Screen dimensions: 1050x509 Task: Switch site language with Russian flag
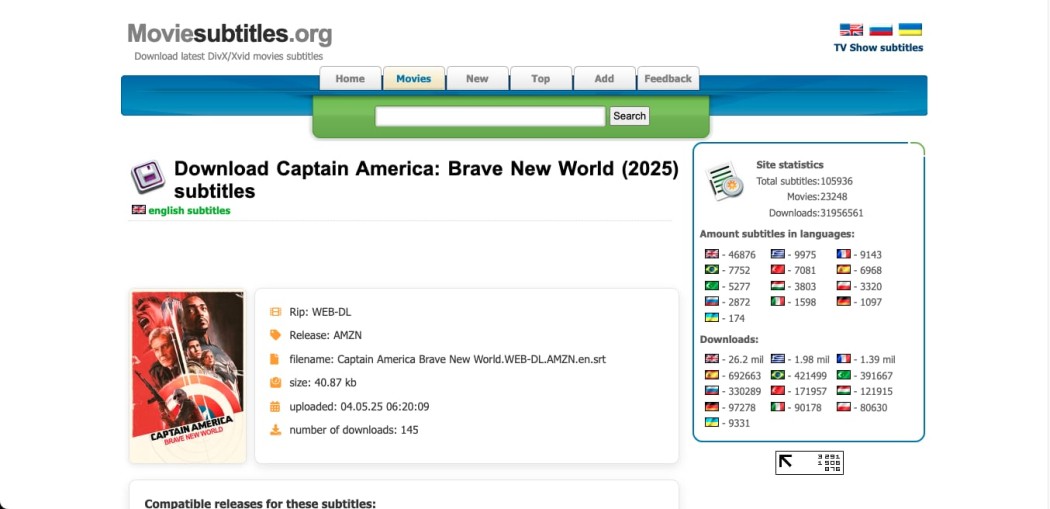pyautogui.click(x=881, y=29)
